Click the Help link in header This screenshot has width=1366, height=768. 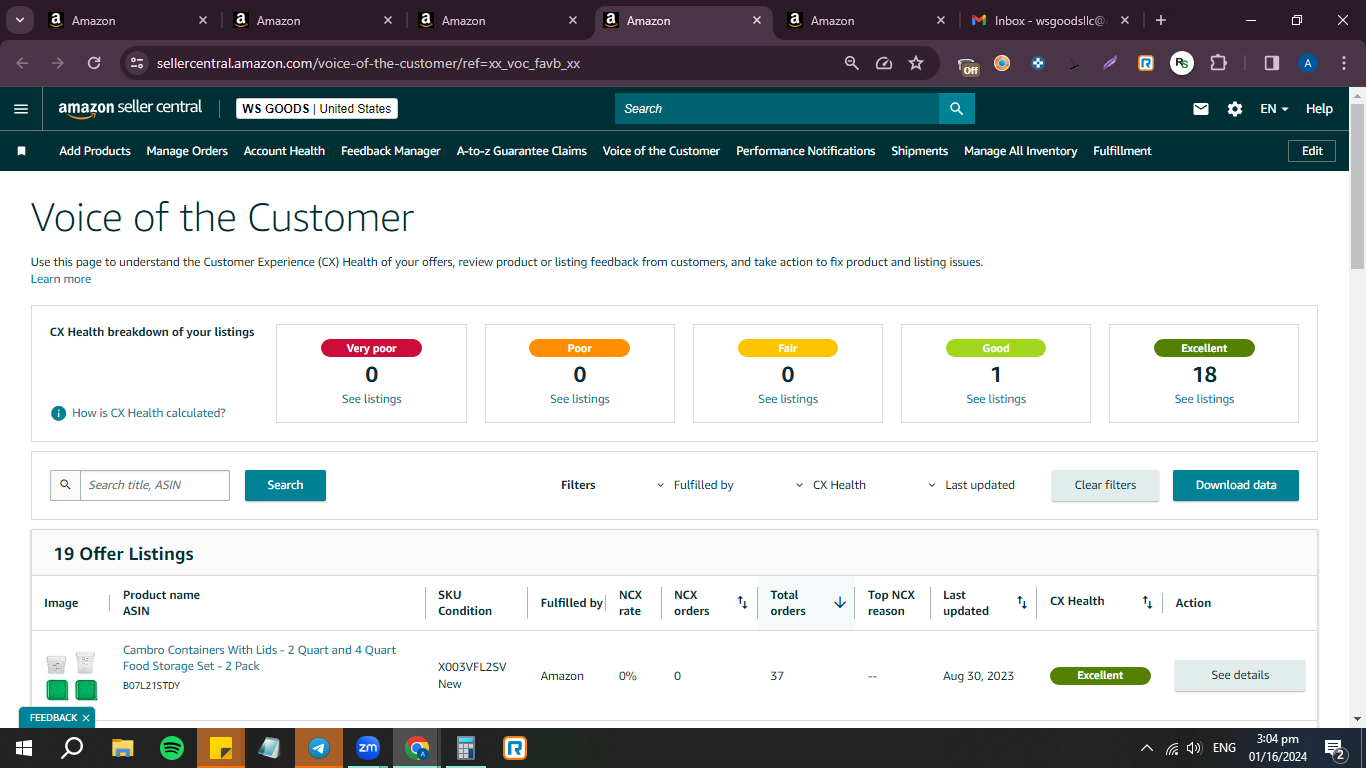click(x=1319, y=109)
